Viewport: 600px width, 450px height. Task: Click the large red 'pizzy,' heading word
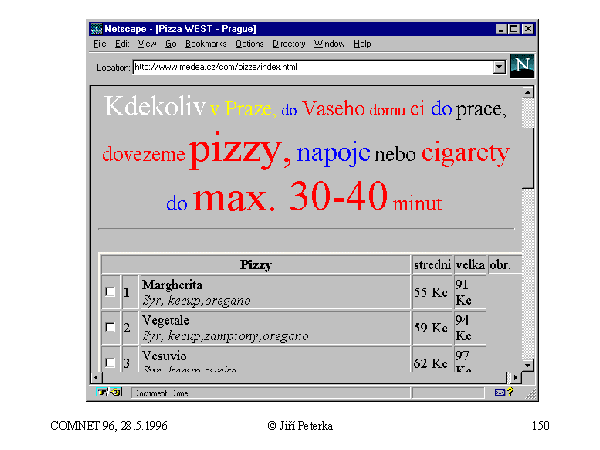tap(240, 150)
